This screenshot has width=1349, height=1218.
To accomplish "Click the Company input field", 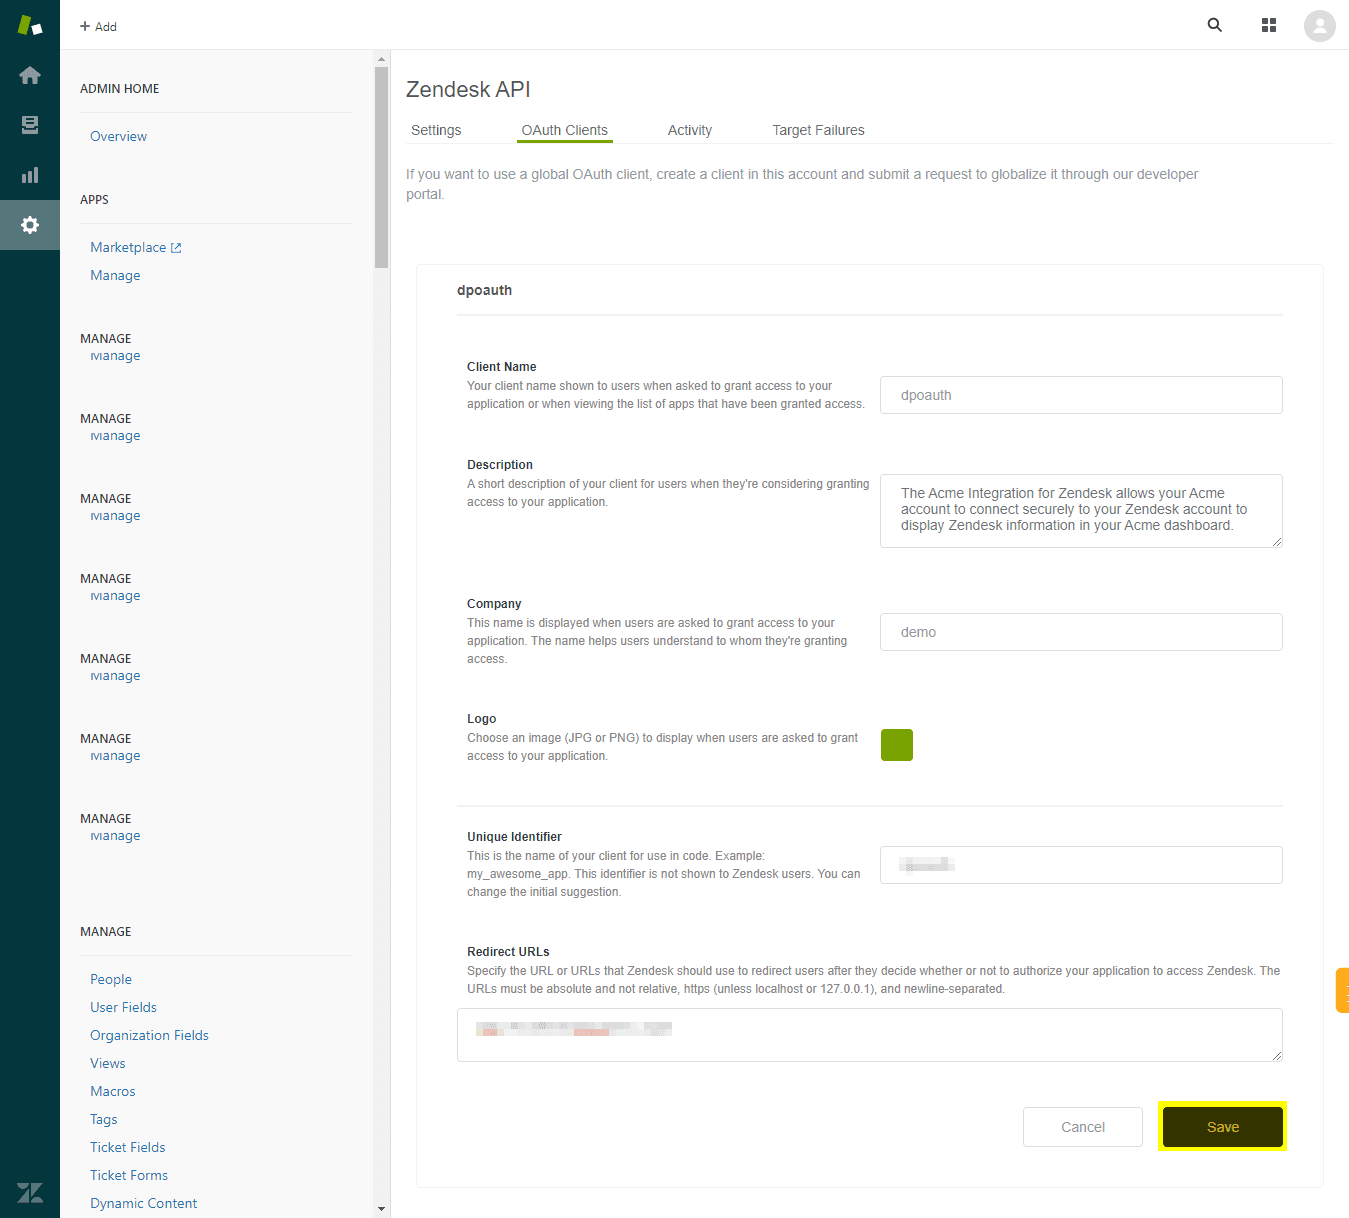I will [1081, 632].
